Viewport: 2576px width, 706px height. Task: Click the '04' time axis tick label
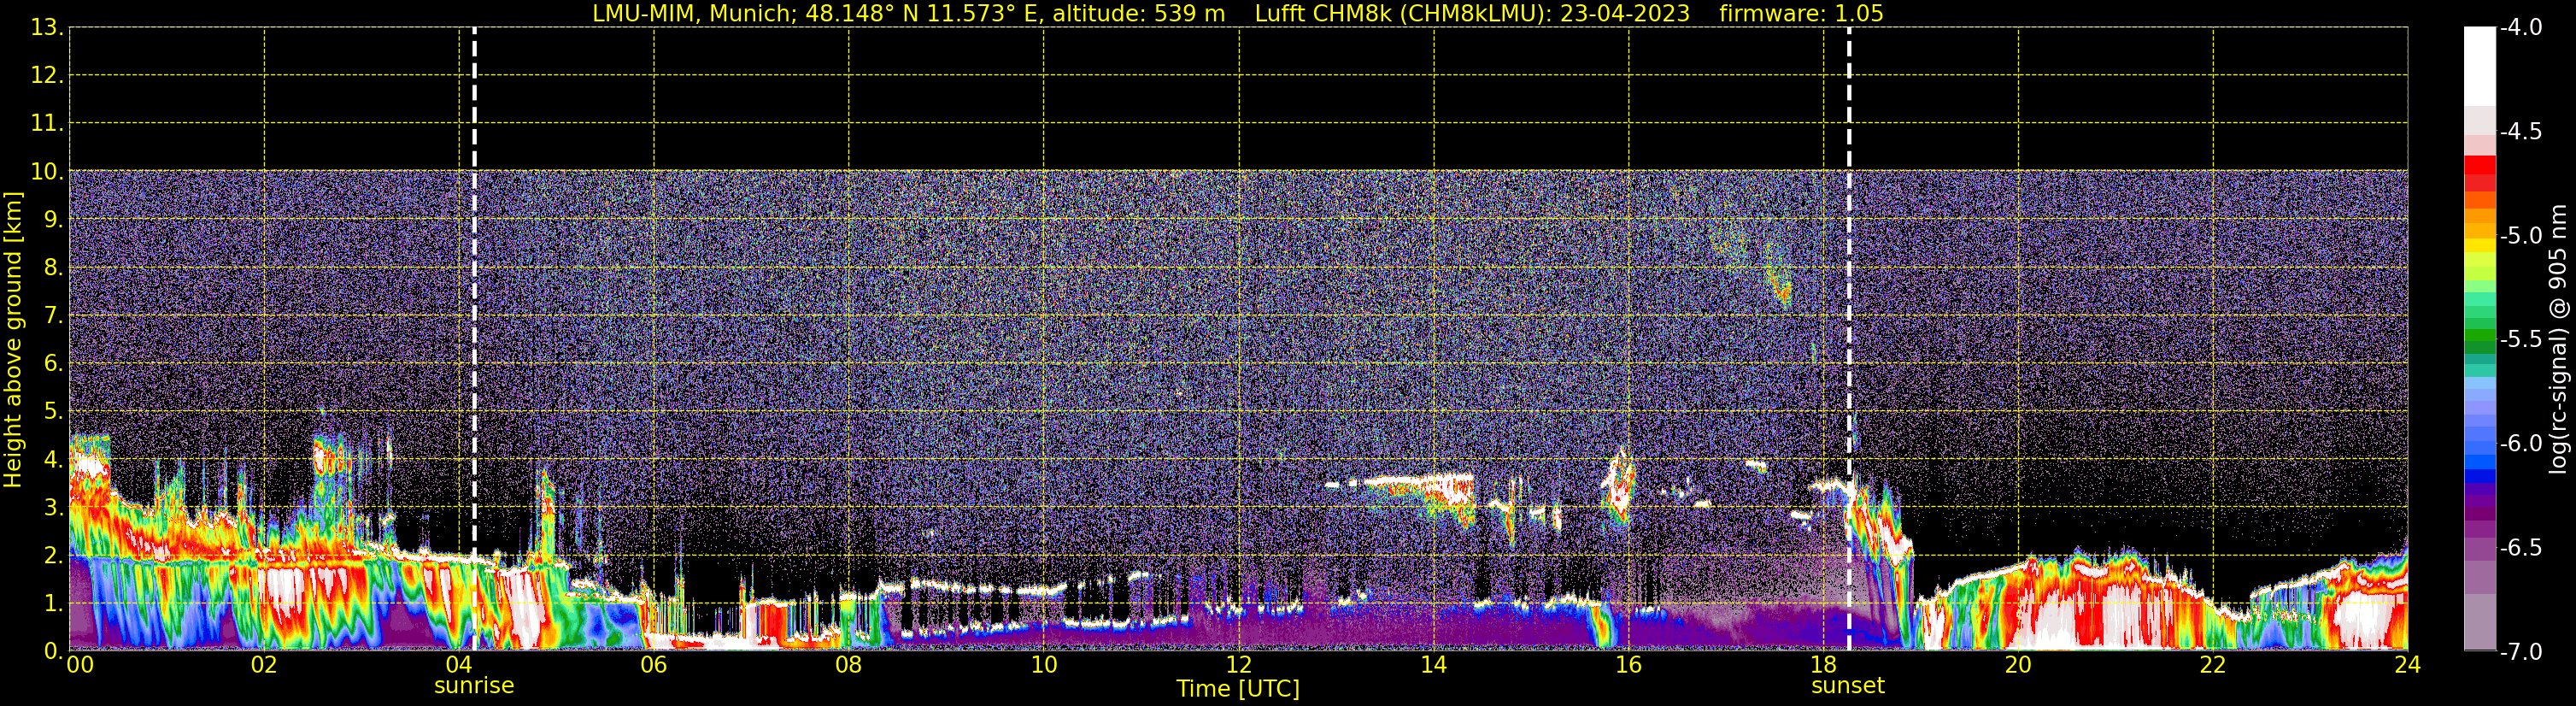pyautogui.click(x=459, y=665)
